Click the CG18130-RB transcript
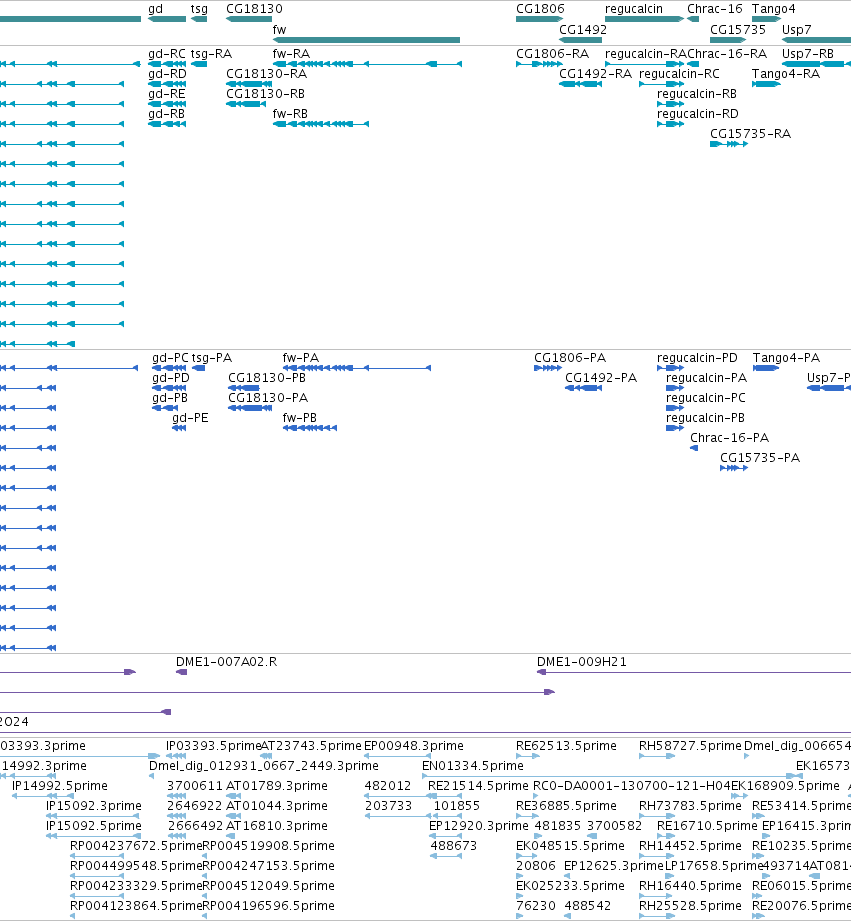851x921 pixels. 245,104
